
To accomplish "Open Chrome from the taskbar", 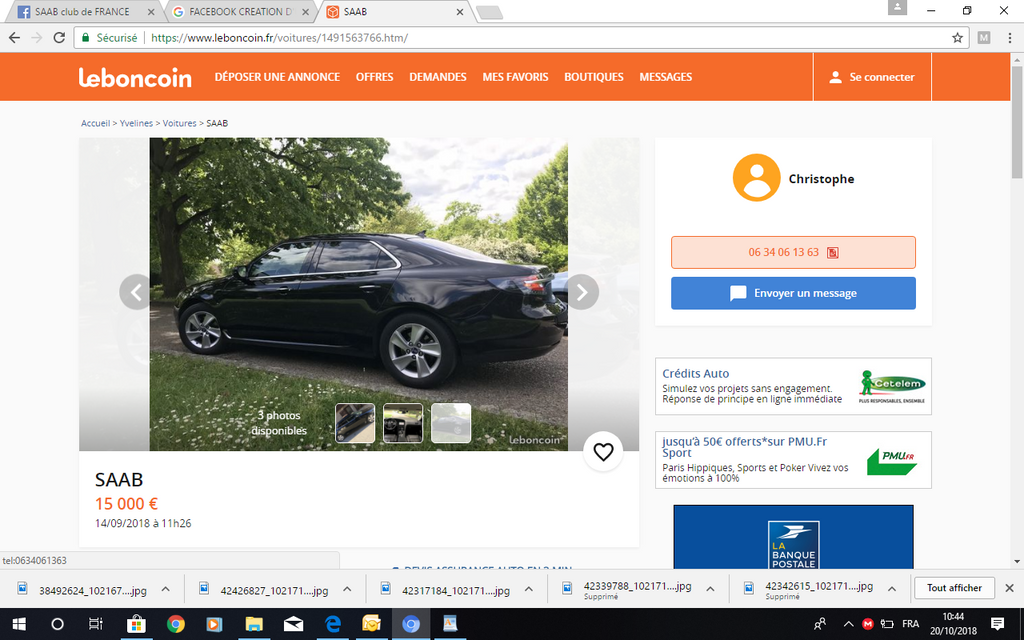I will [x=176, y=624].
